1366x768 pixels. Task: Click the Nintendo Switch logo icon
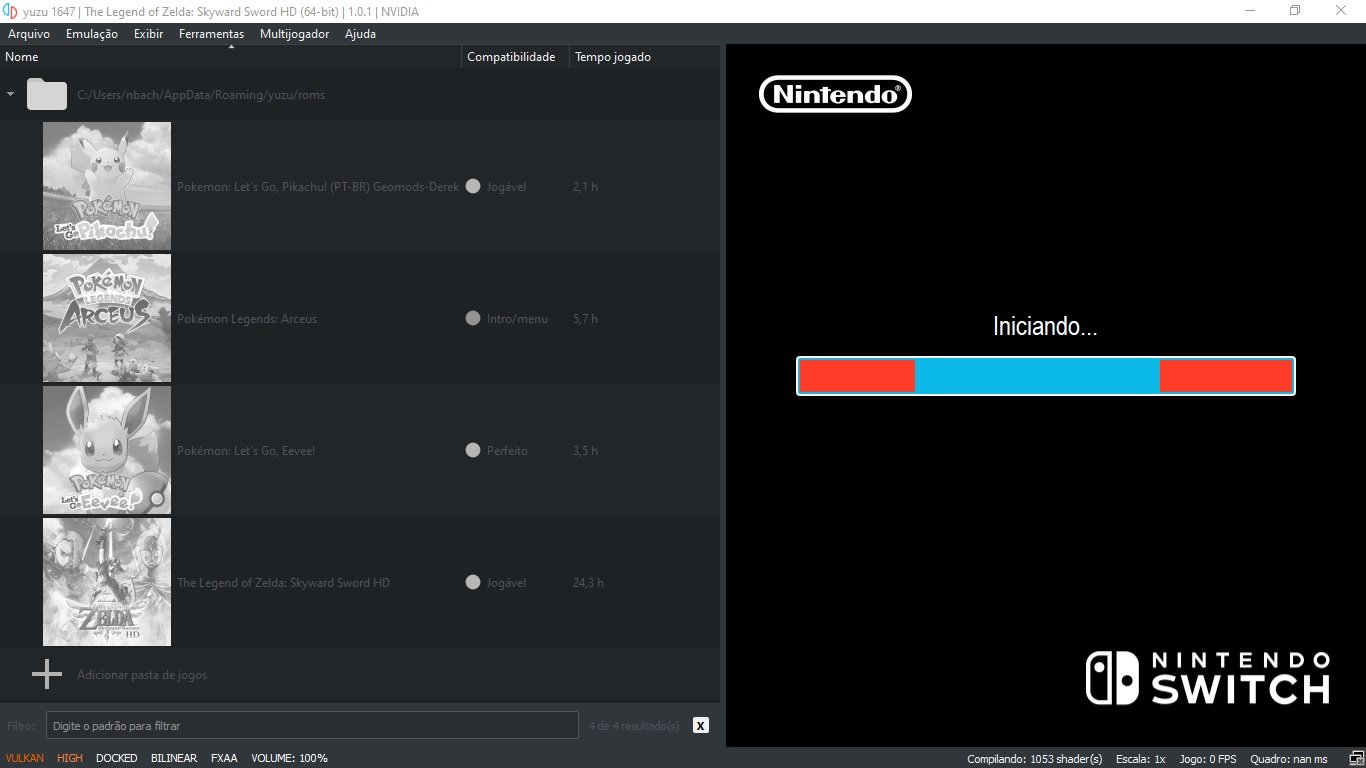point(1112,678)
